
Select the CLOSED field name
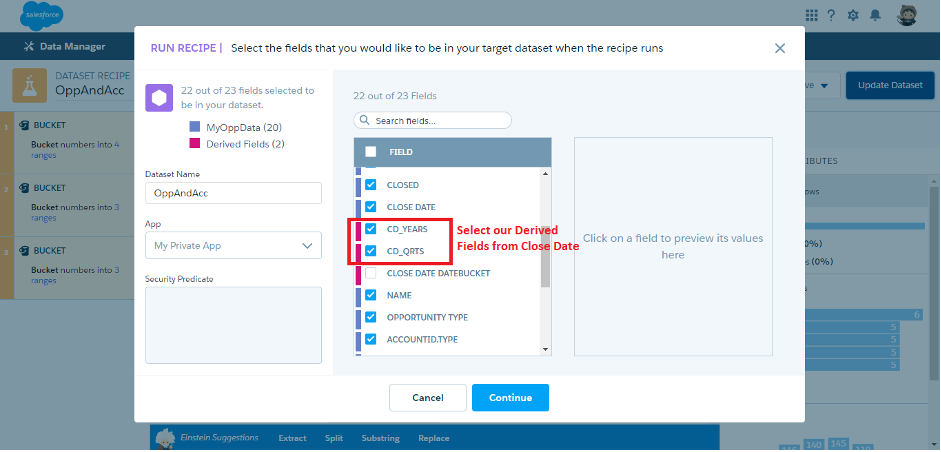(403, 185)
